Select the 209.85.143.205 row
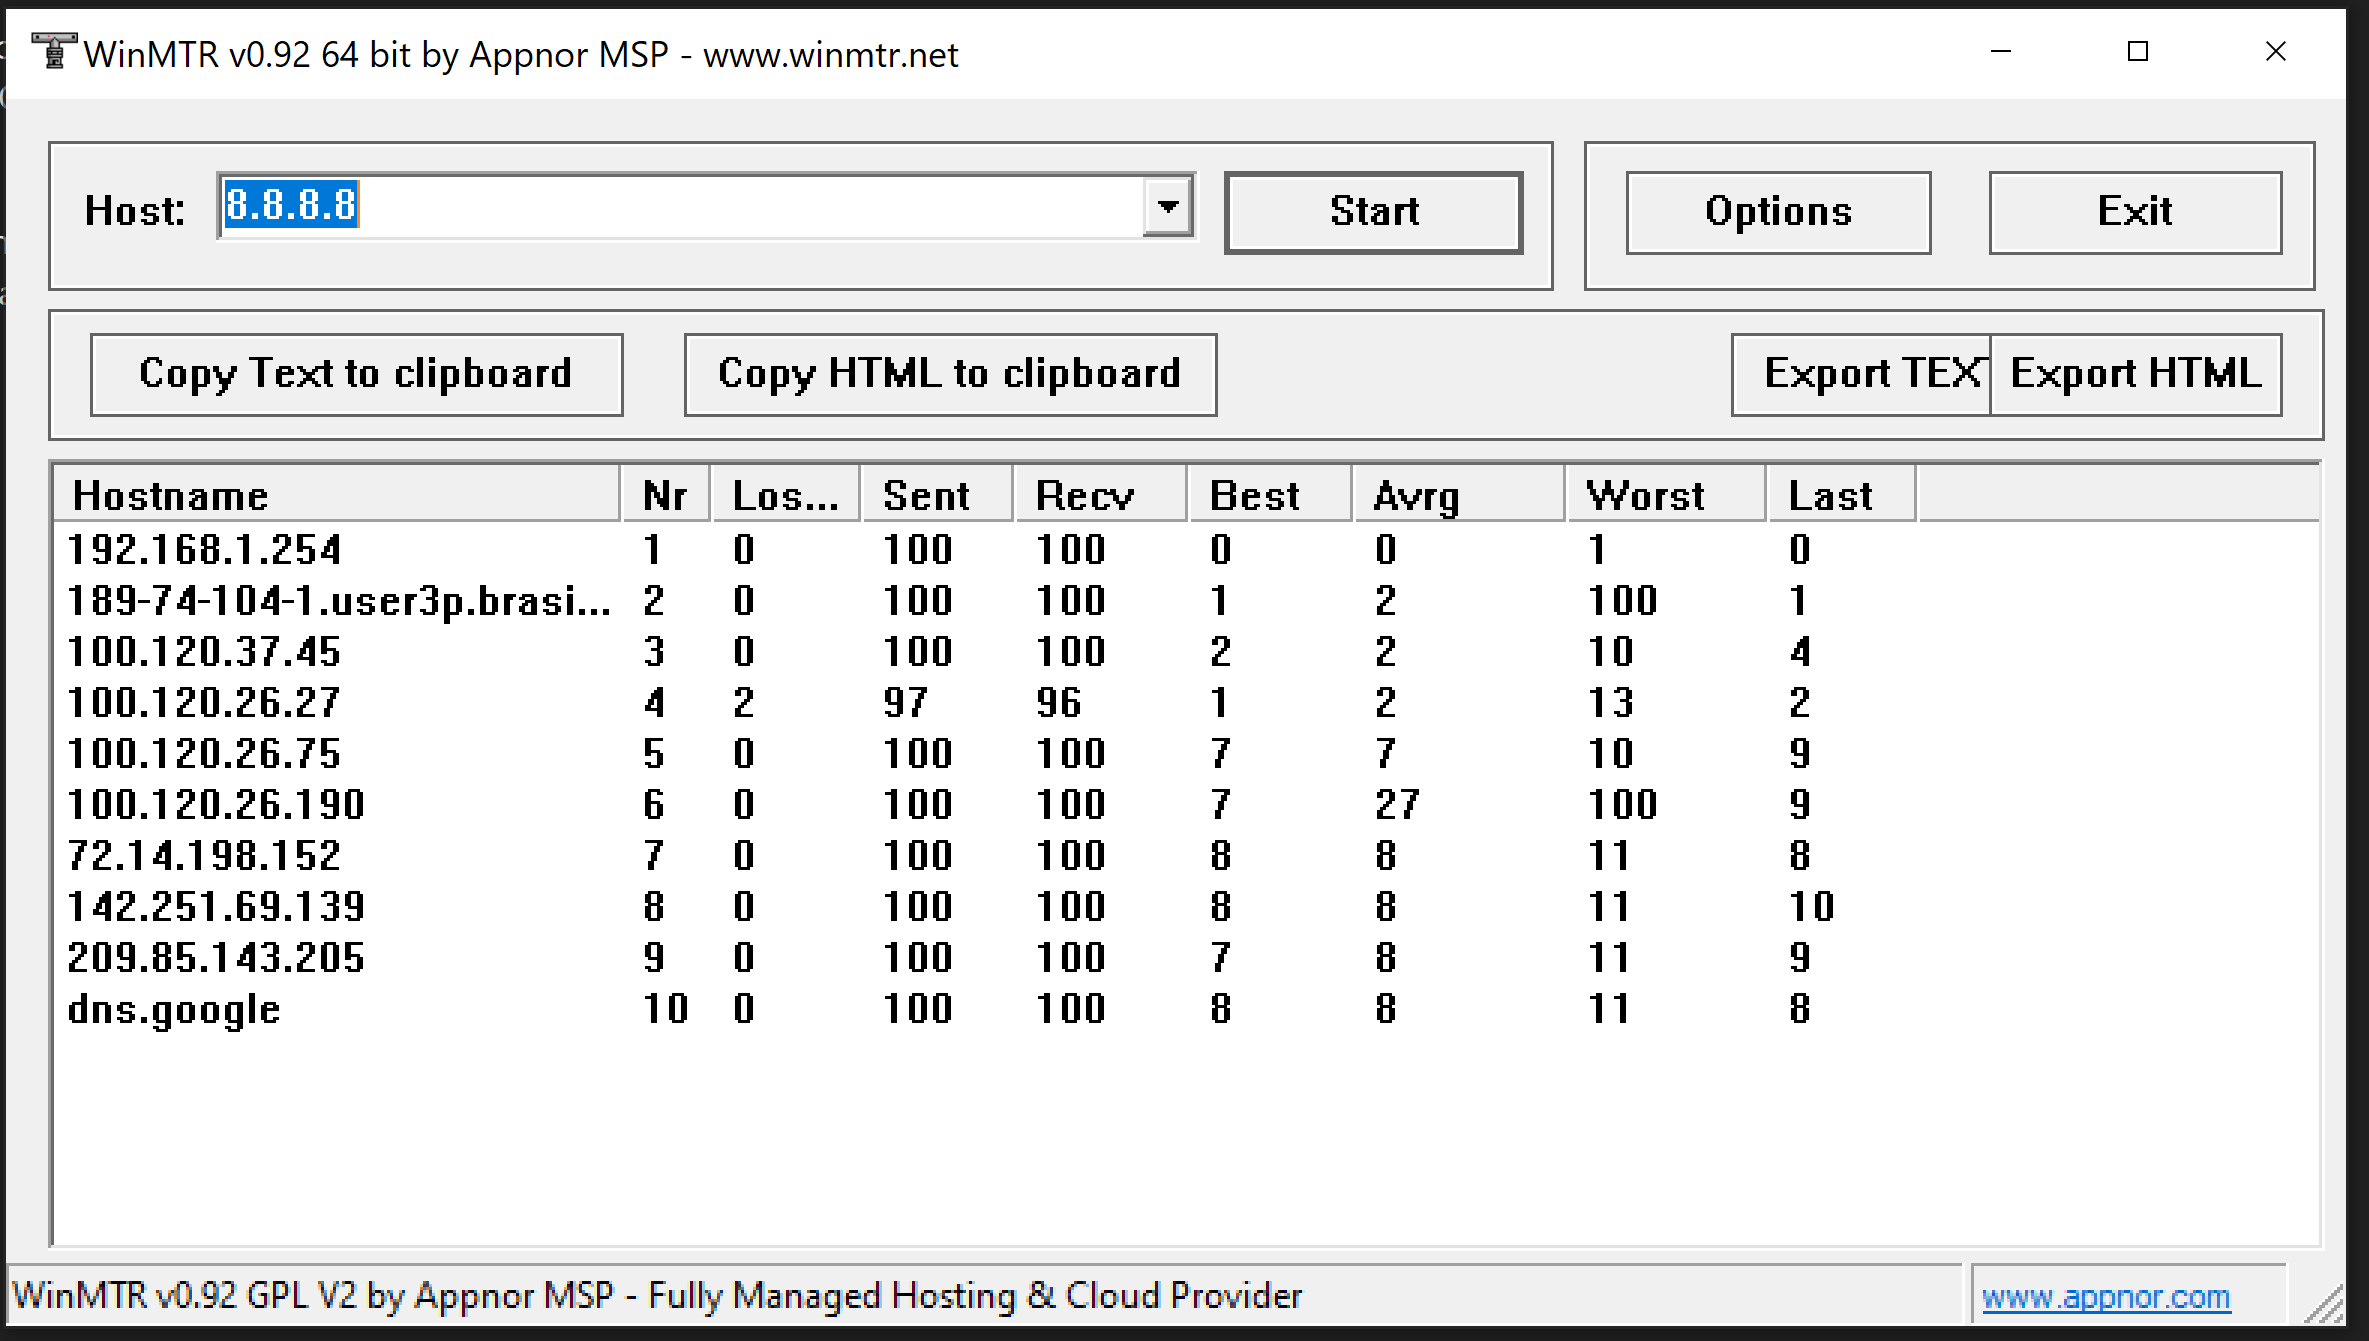 point(985,957)
